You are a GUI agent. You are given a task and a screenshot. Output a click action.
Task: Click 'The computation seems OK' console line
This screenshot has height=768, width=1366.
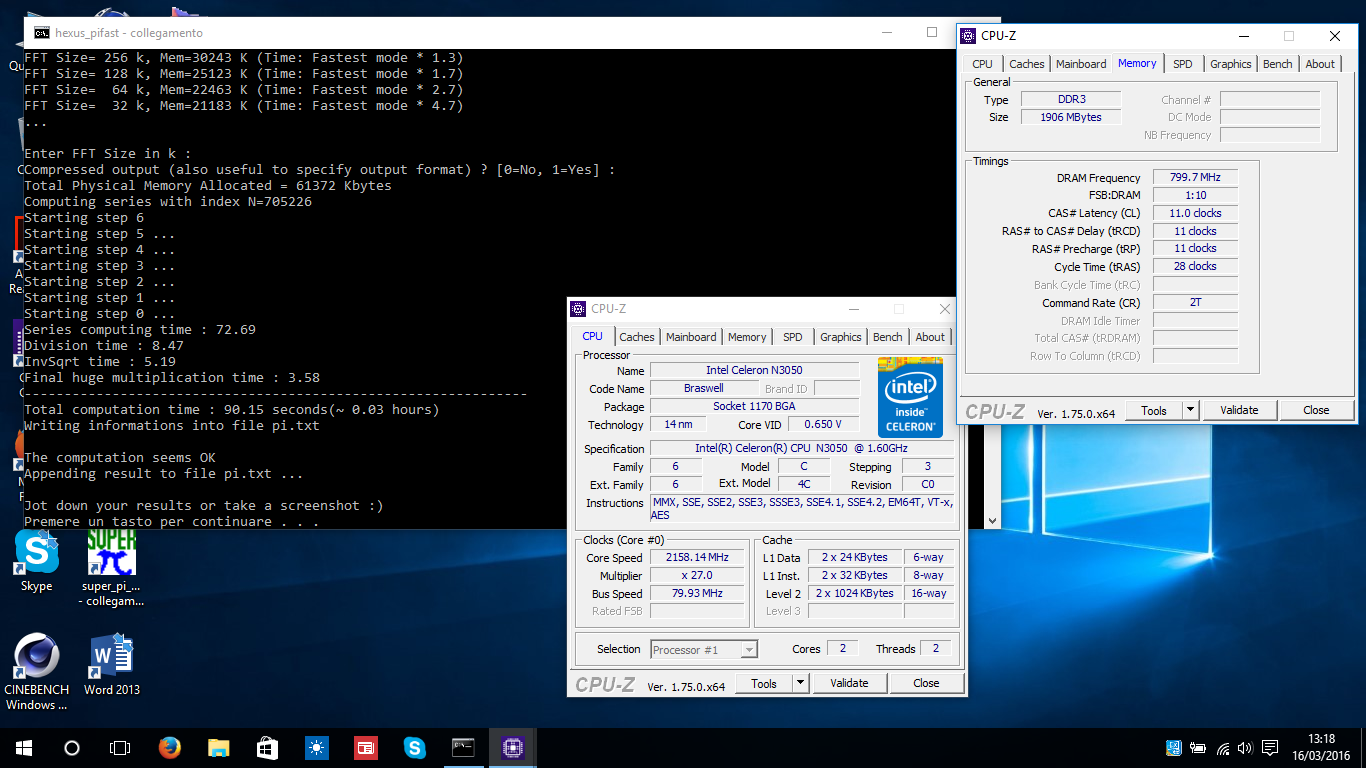pyautogui.click(x=120, y=457)
